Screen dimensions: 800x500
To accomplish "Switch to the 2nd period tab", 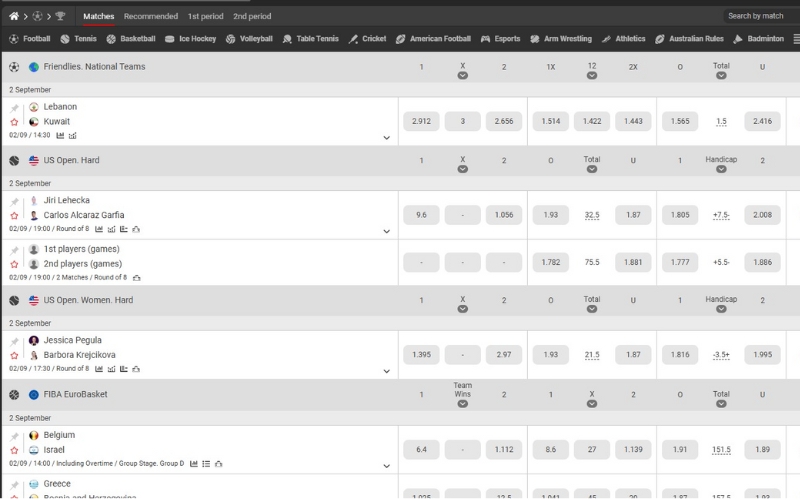I will coord(252,16).
